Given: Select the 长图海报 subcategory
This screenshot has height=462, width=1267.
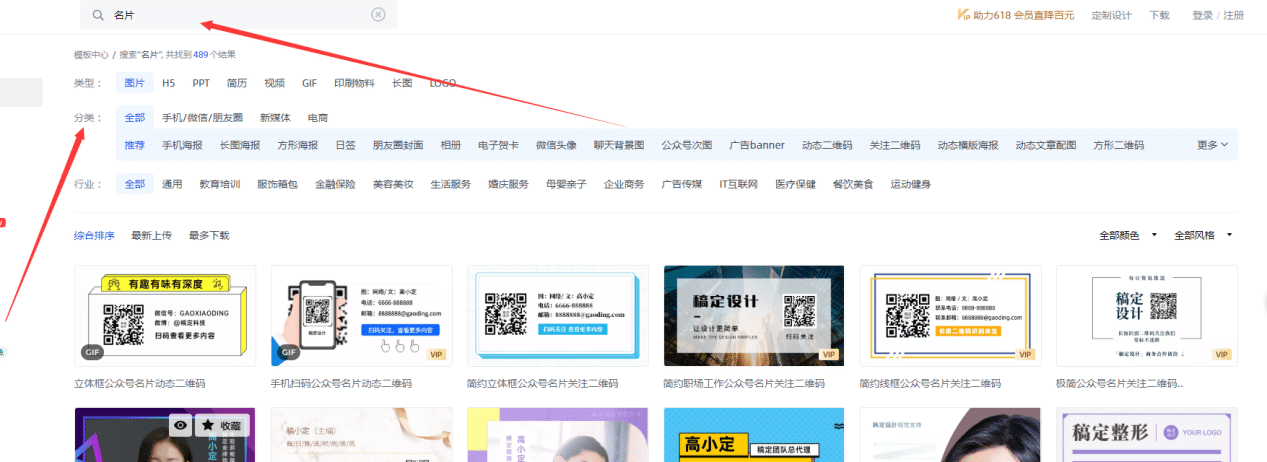Looking at the screenshot, I should [x=240, y=145].
